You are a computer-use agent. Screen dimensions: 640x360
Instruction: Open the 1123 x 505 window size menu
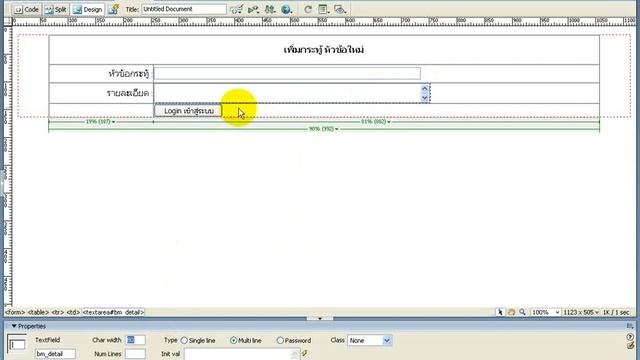pos(581,312)
